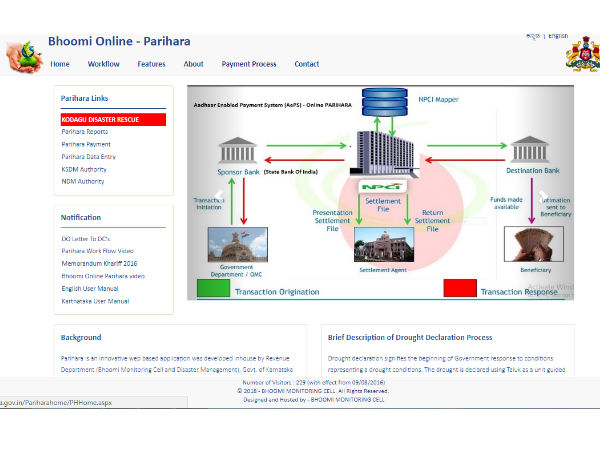600x450 pixels.
Task: Click the Destination Bank building icon
Action: pyautogui.click(x=530, y=149)
